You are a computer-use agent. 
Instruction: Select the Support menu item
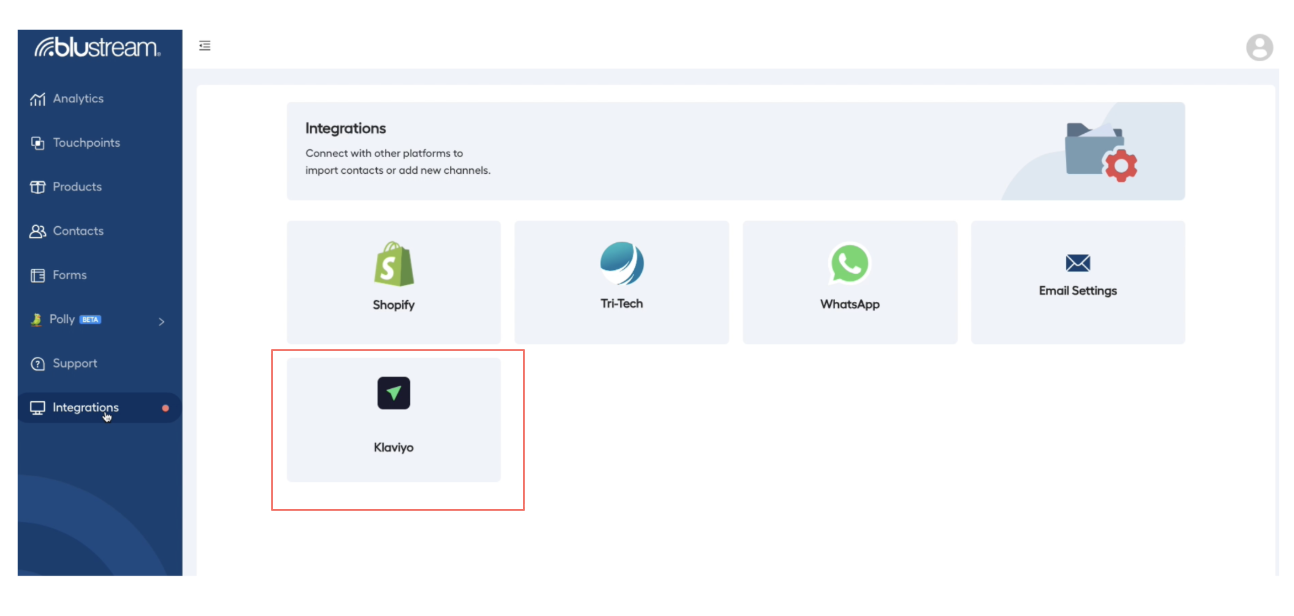75,364
